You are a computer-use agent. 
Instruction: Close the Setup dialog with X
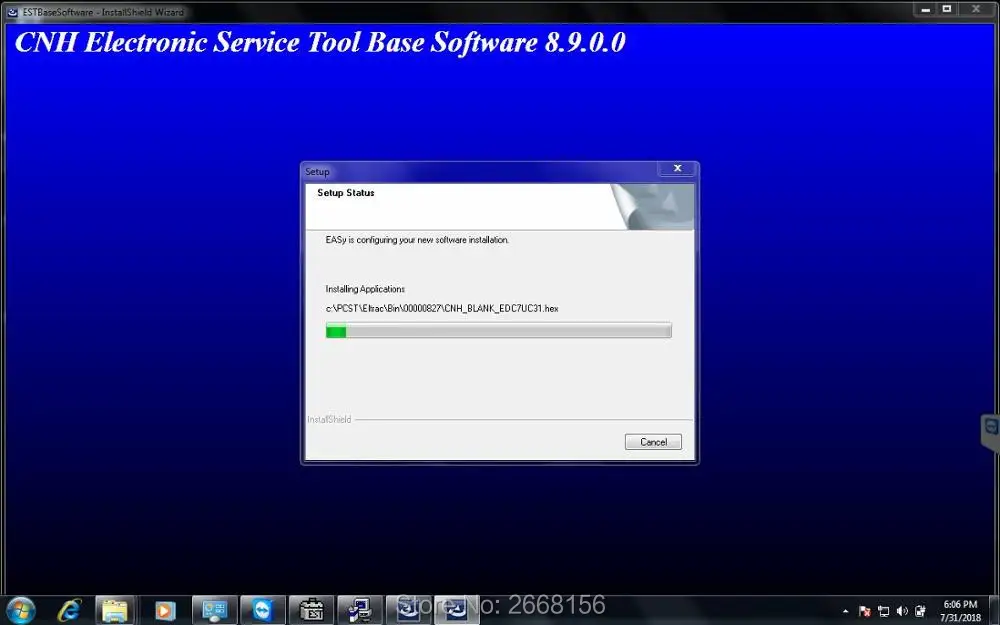(677, 168)
